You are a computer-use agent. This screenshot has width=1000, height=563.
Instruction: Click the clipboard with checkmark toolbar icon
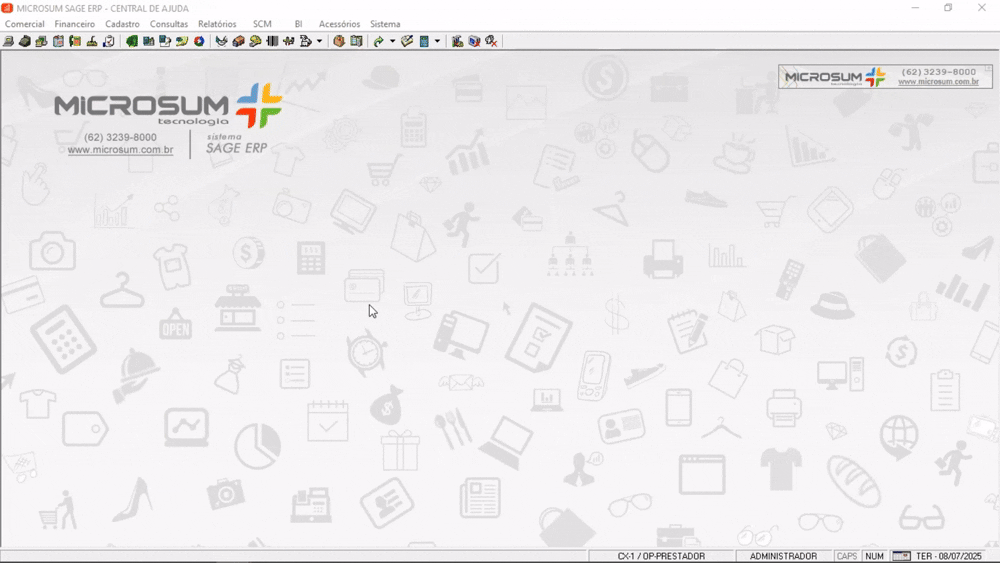point(109,41)
